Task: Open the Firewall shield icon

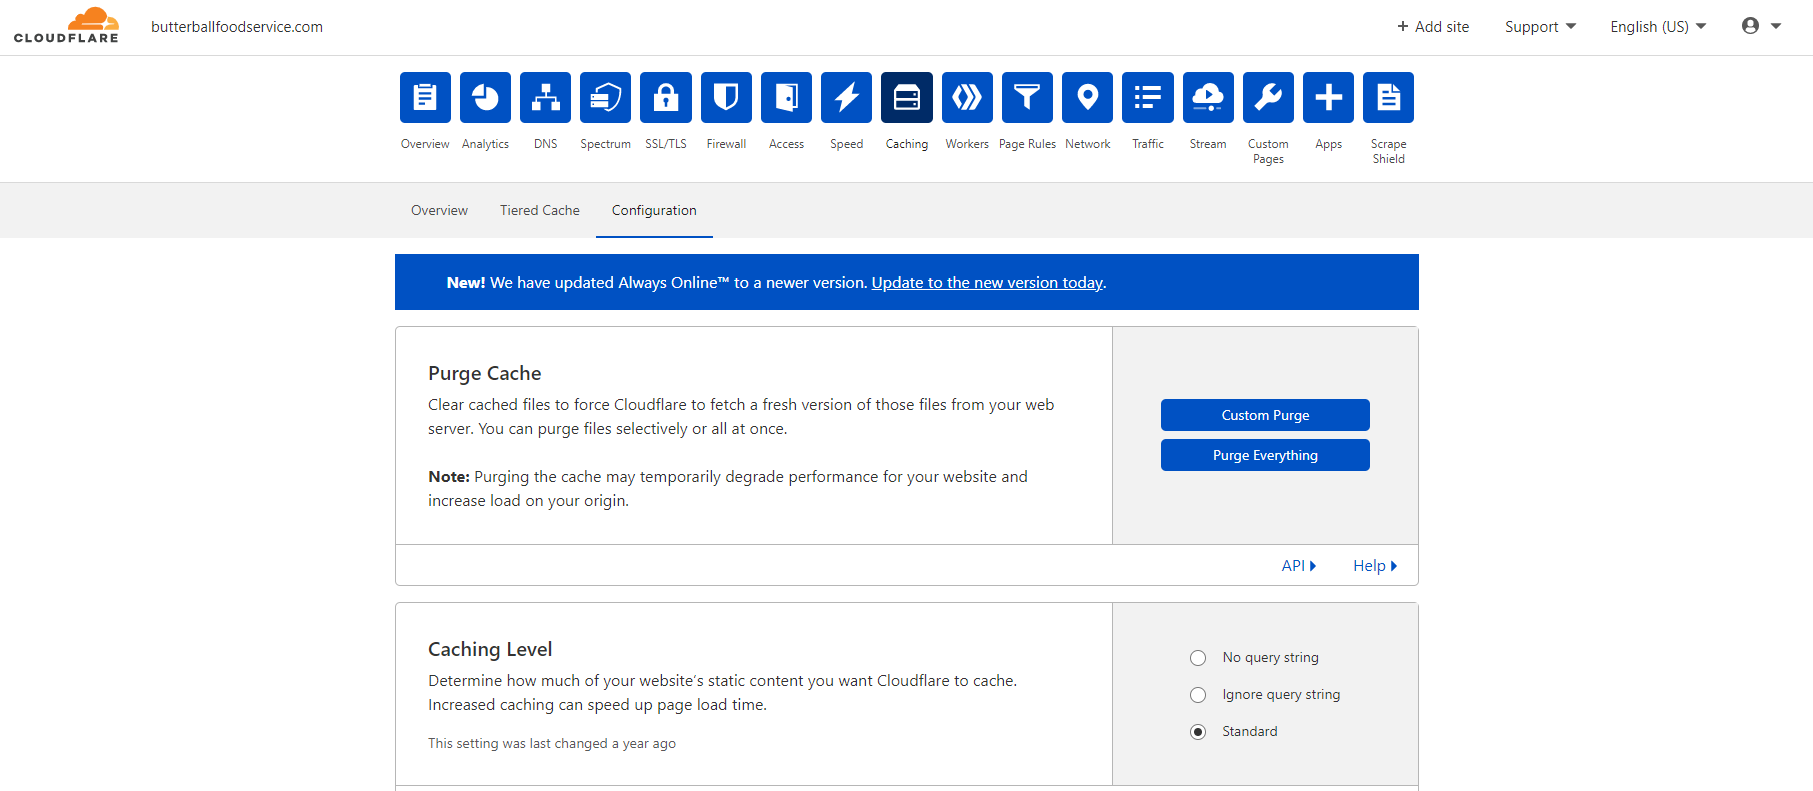Action: coord(726,98)
